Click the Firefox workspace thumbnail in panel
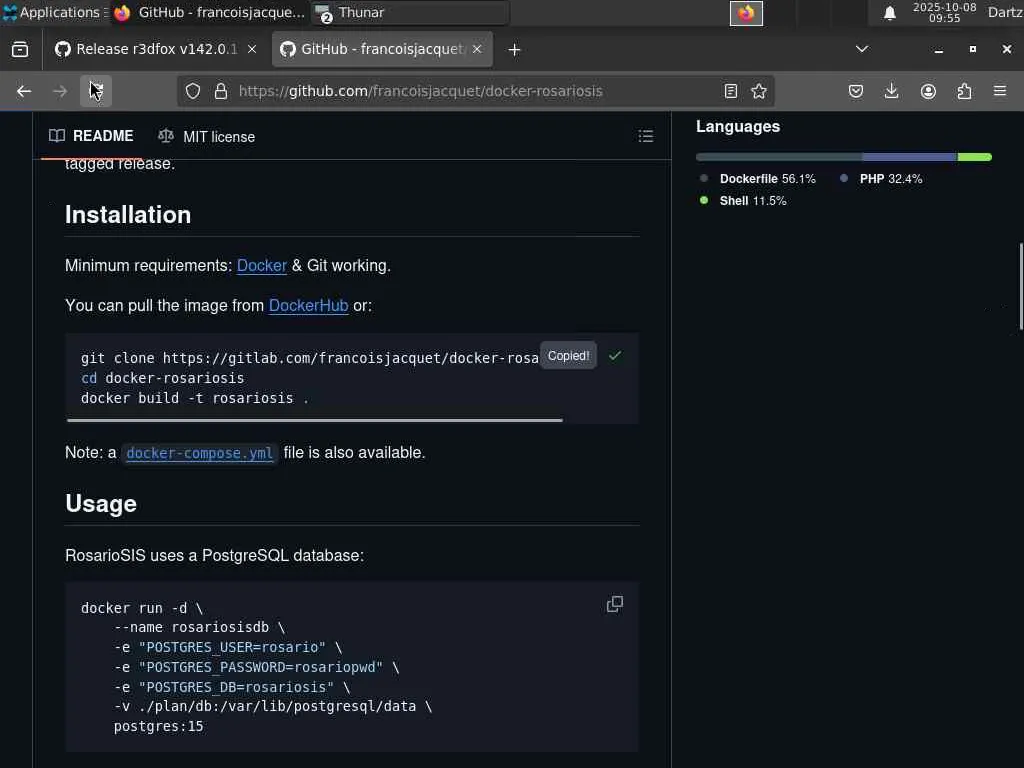The image size is (1024, 768). pyautogui.click(x=746, y=13)
